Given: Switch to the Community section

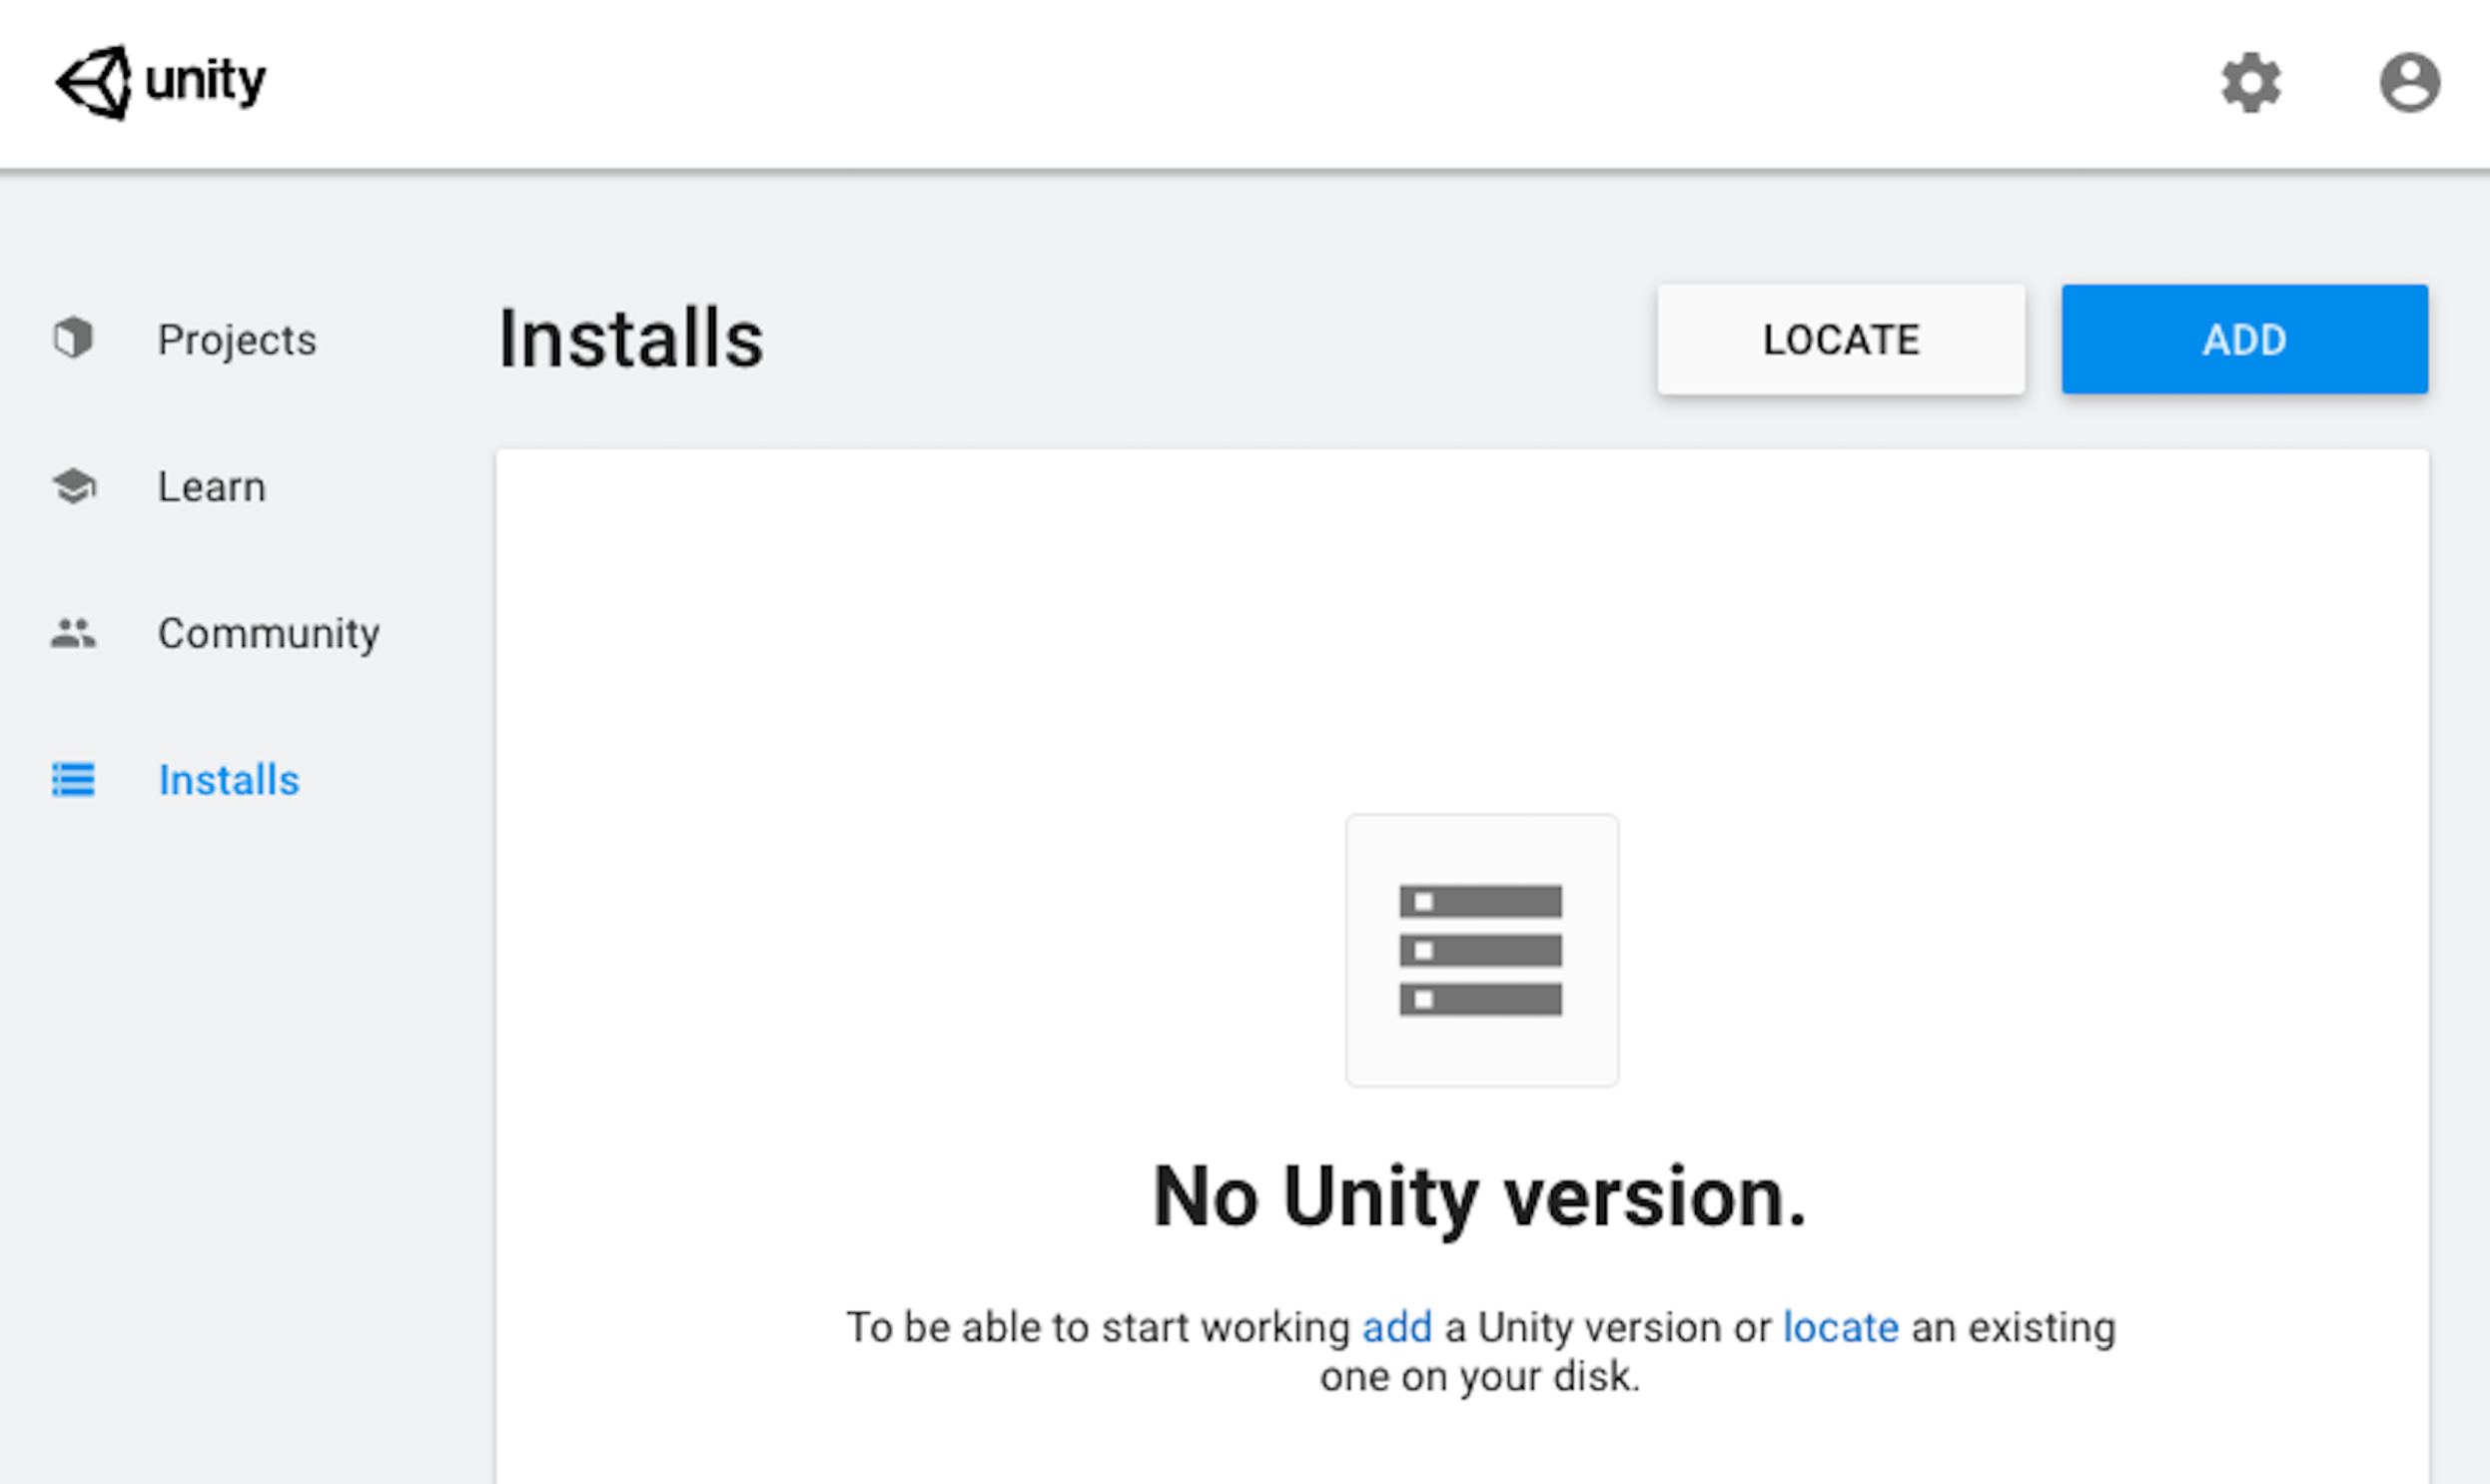Looking at the screenshot, I should click(269, 634).
